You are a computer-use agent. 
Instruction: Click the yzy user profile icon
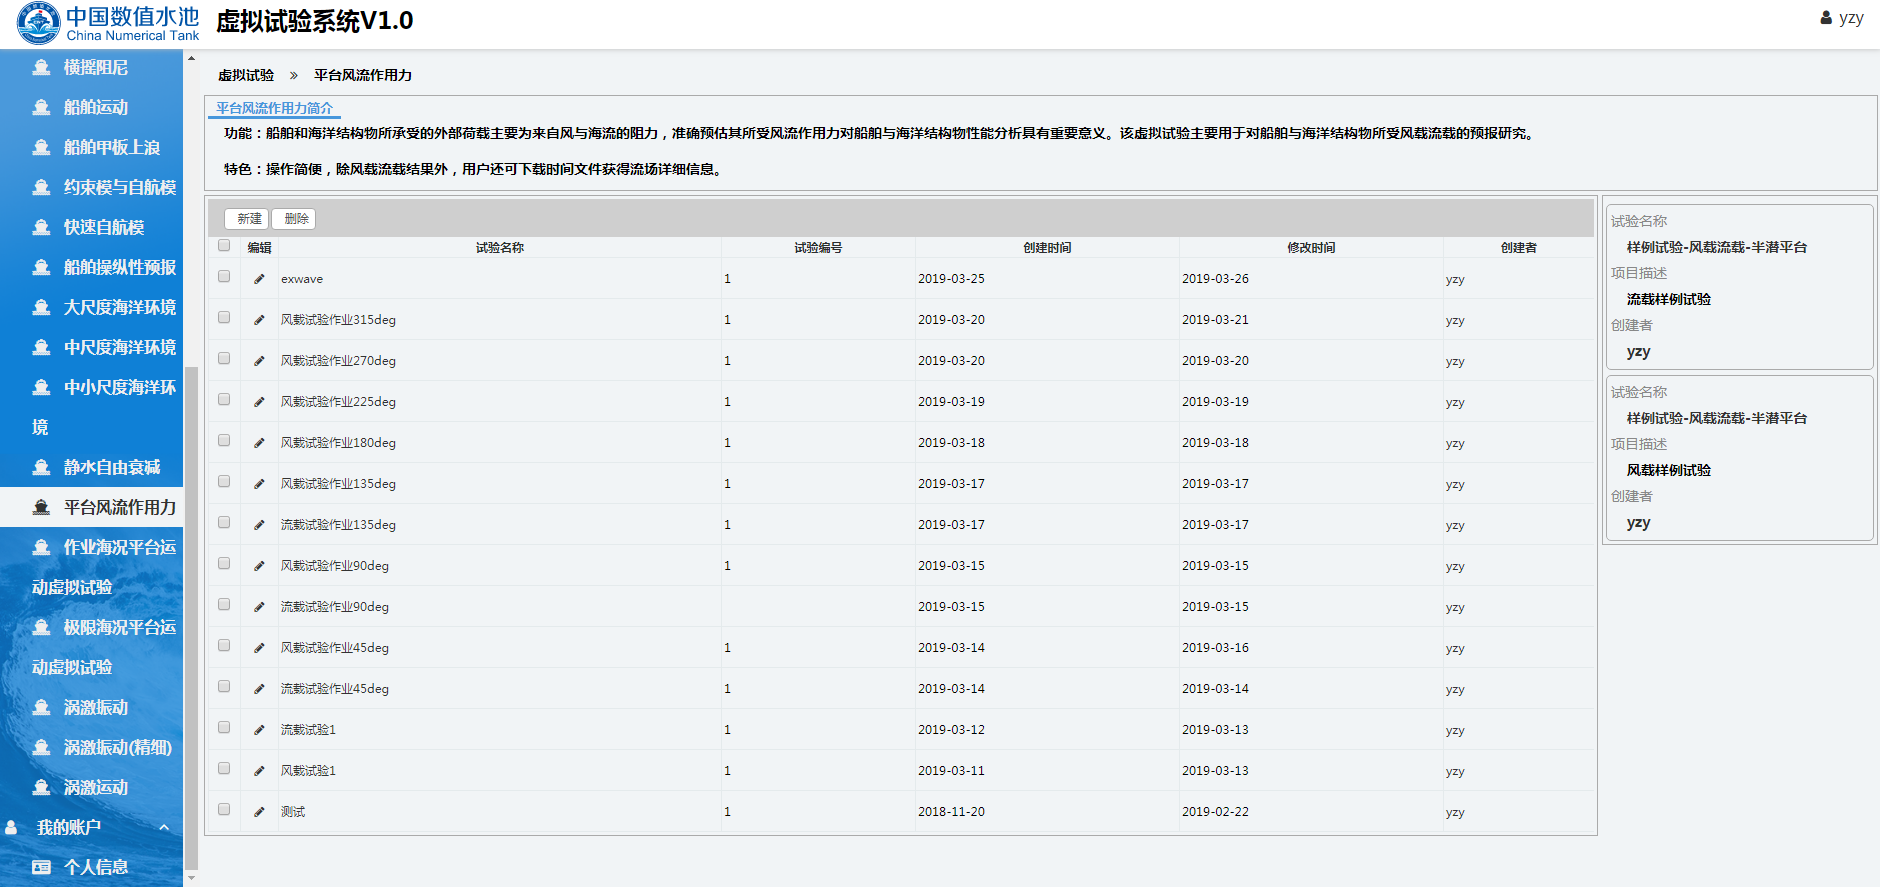coord(1826,18)
